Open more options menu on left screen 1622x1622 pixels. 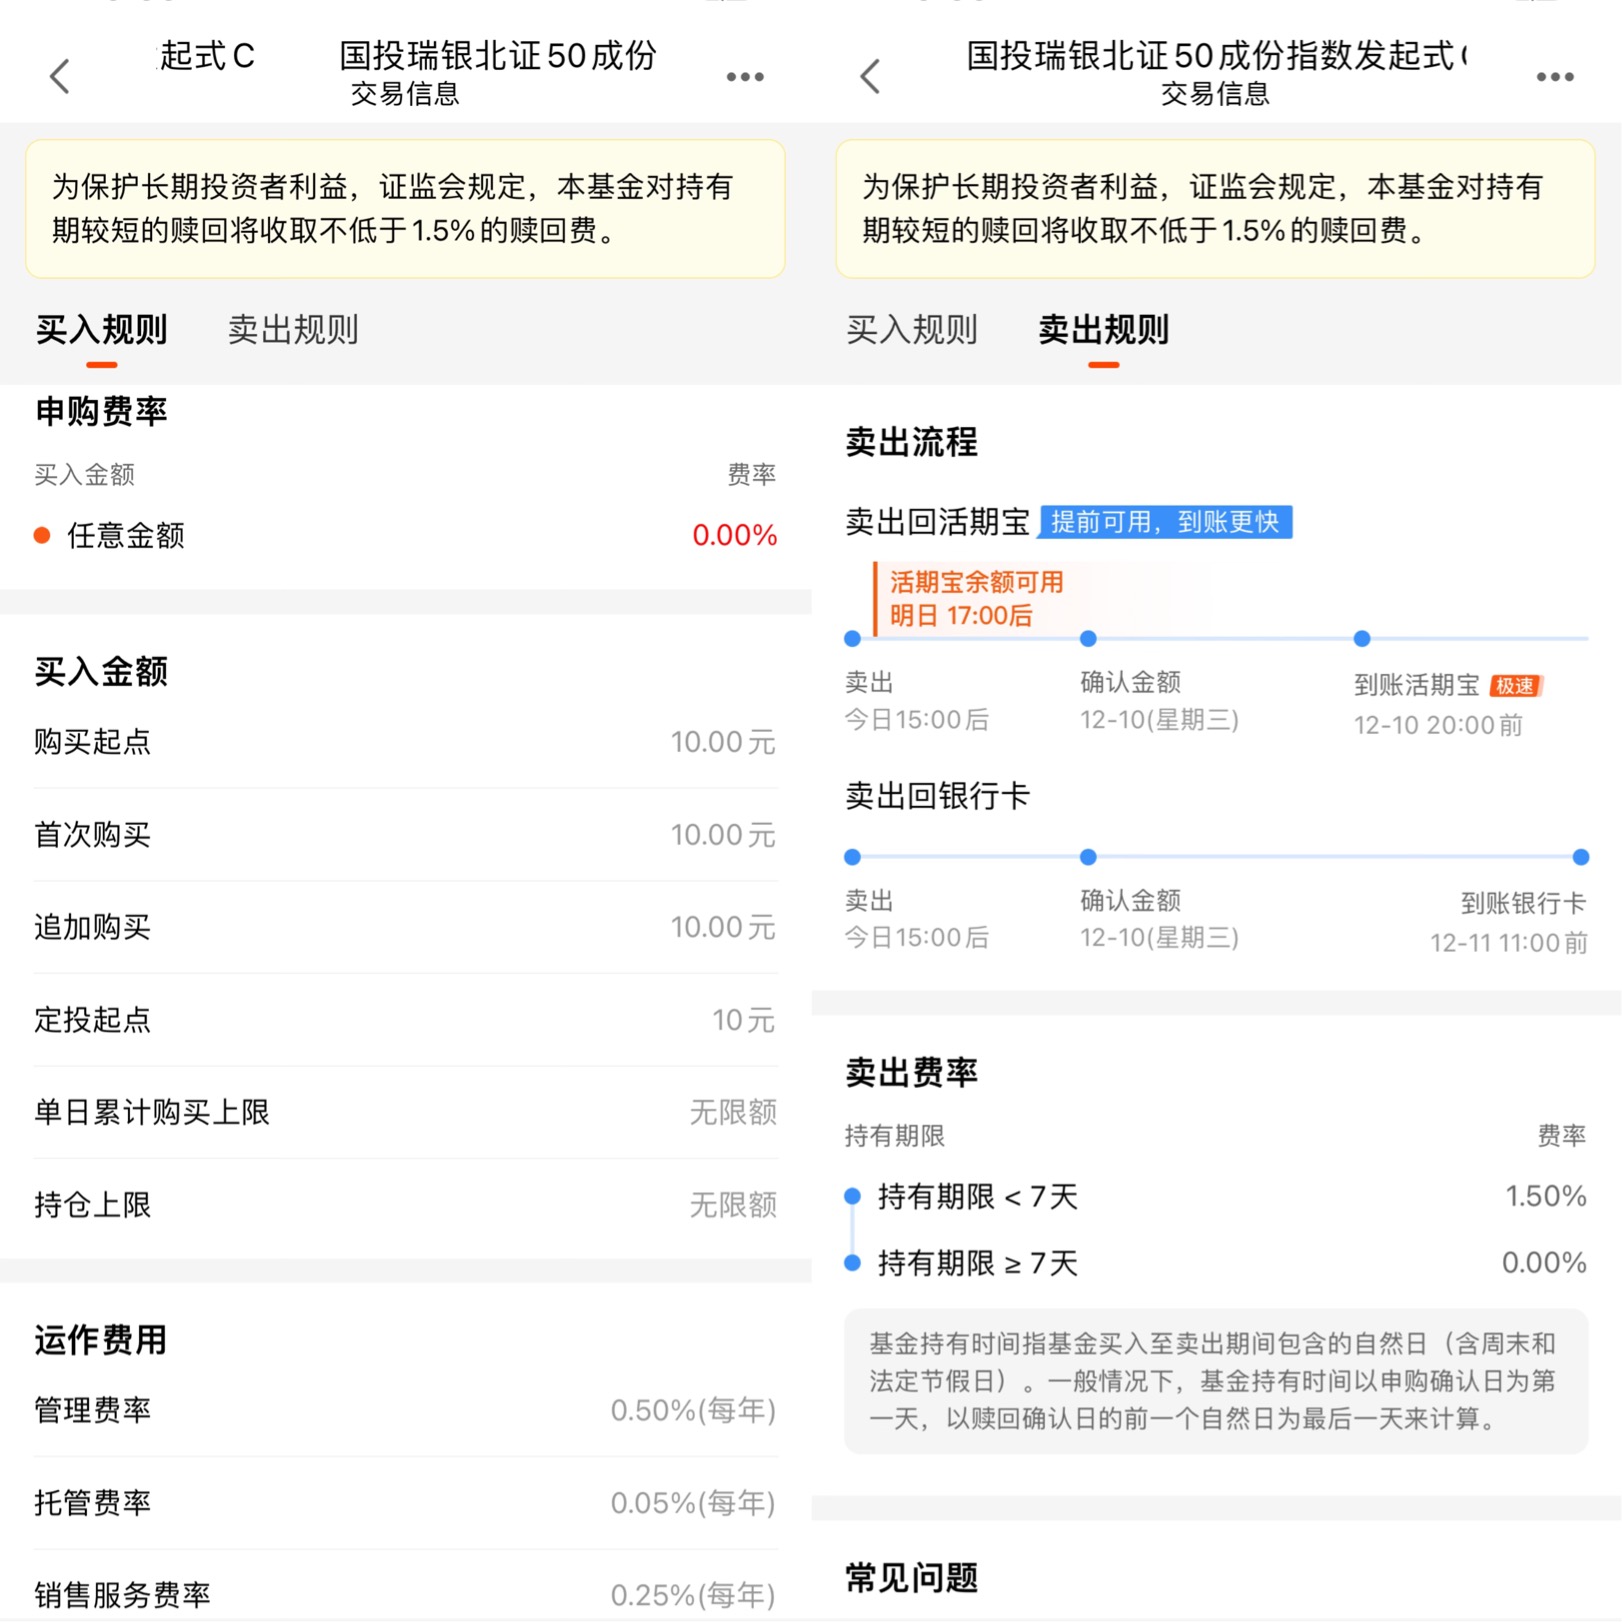(745, 77)
